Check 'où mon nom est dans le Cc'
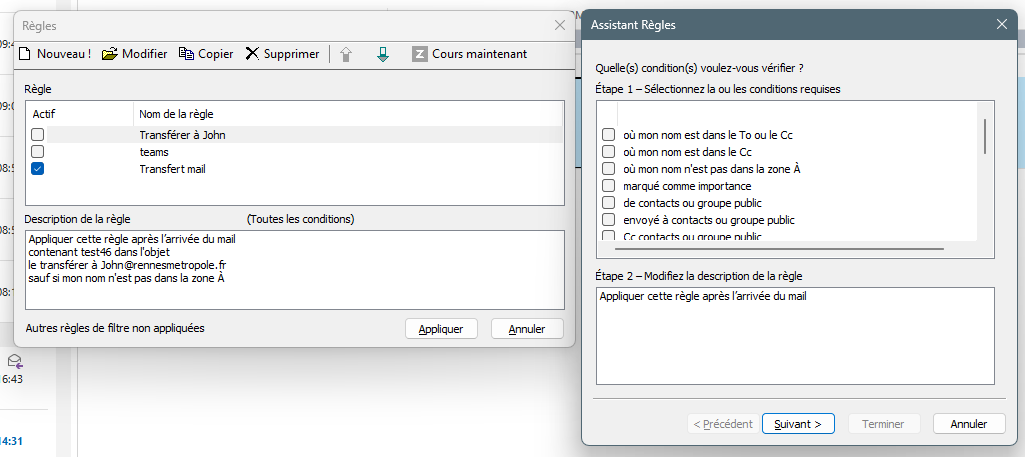Viewport: 1025px width, 457px height. tap(608, 152)
